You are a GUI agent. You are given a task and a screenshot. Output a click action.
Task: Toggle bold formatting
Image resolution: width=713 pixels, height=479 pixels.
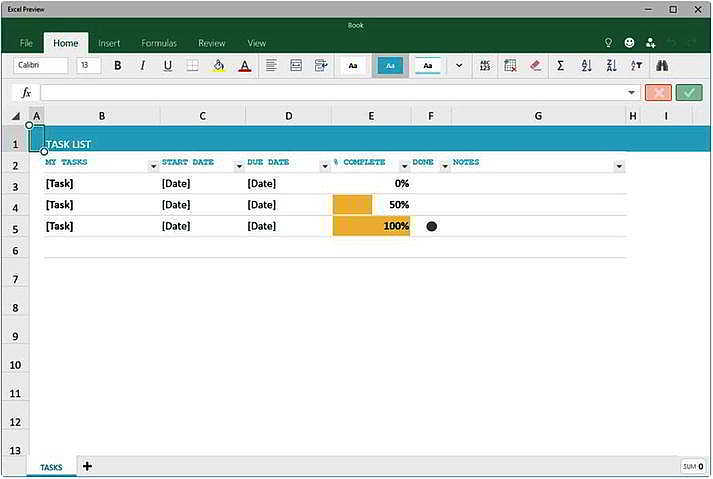pos(118,66)
